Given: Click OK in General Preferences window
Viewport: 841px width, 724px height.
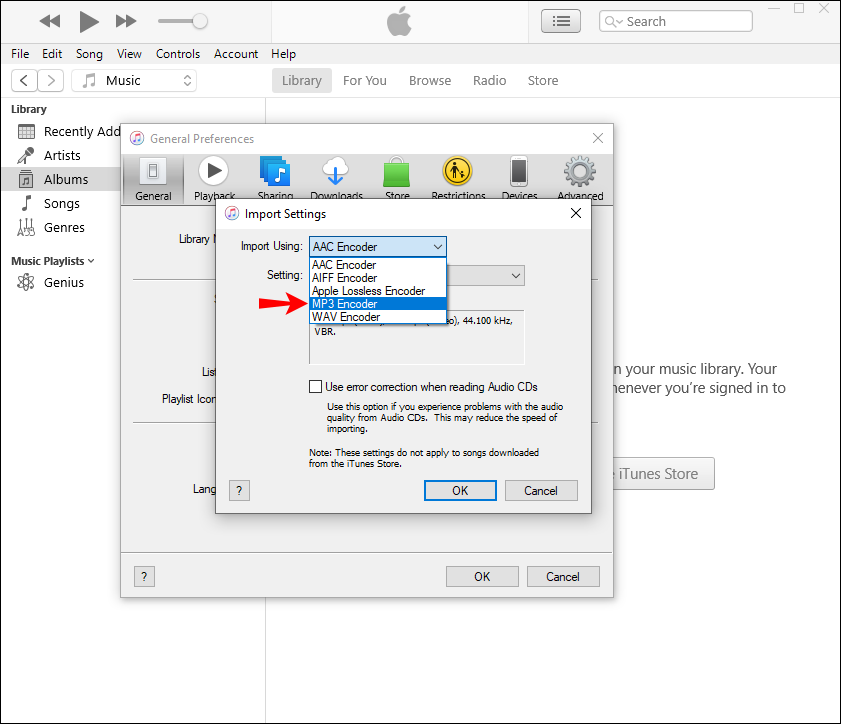Looking at the screenshot, I should [x=482, y=577].
